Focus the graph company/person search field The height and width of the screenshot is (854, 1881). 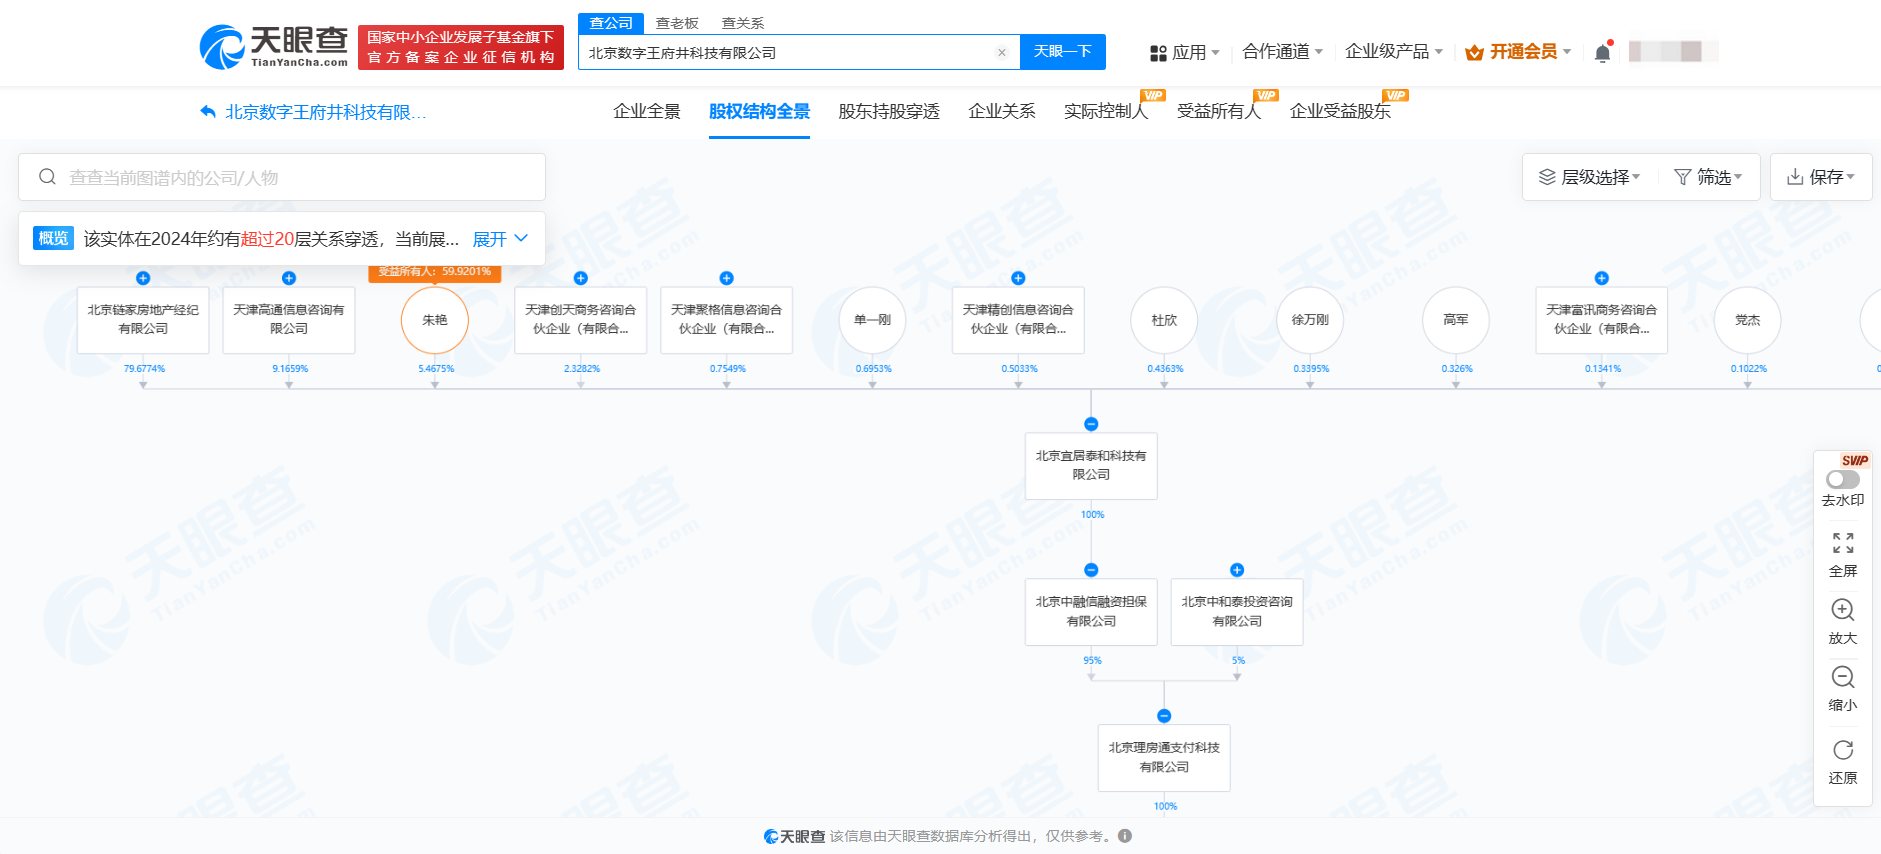282,177
